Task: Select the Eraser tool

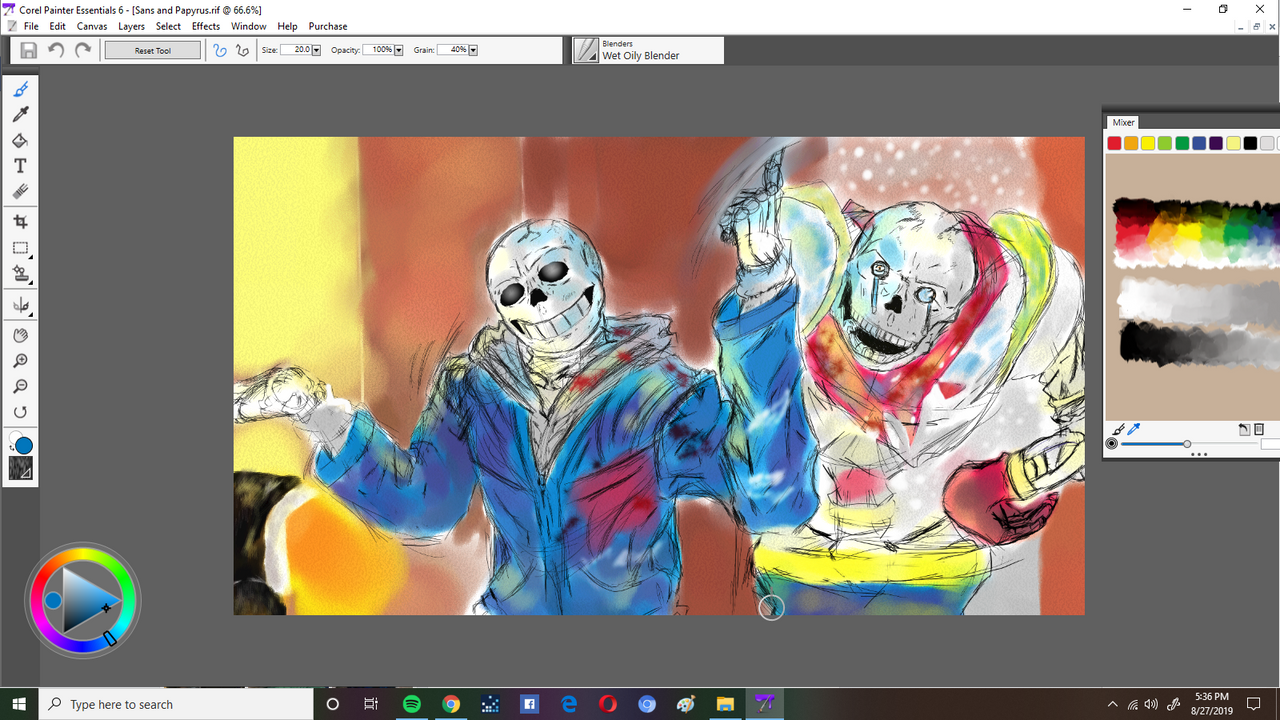Action: (20, 191)
